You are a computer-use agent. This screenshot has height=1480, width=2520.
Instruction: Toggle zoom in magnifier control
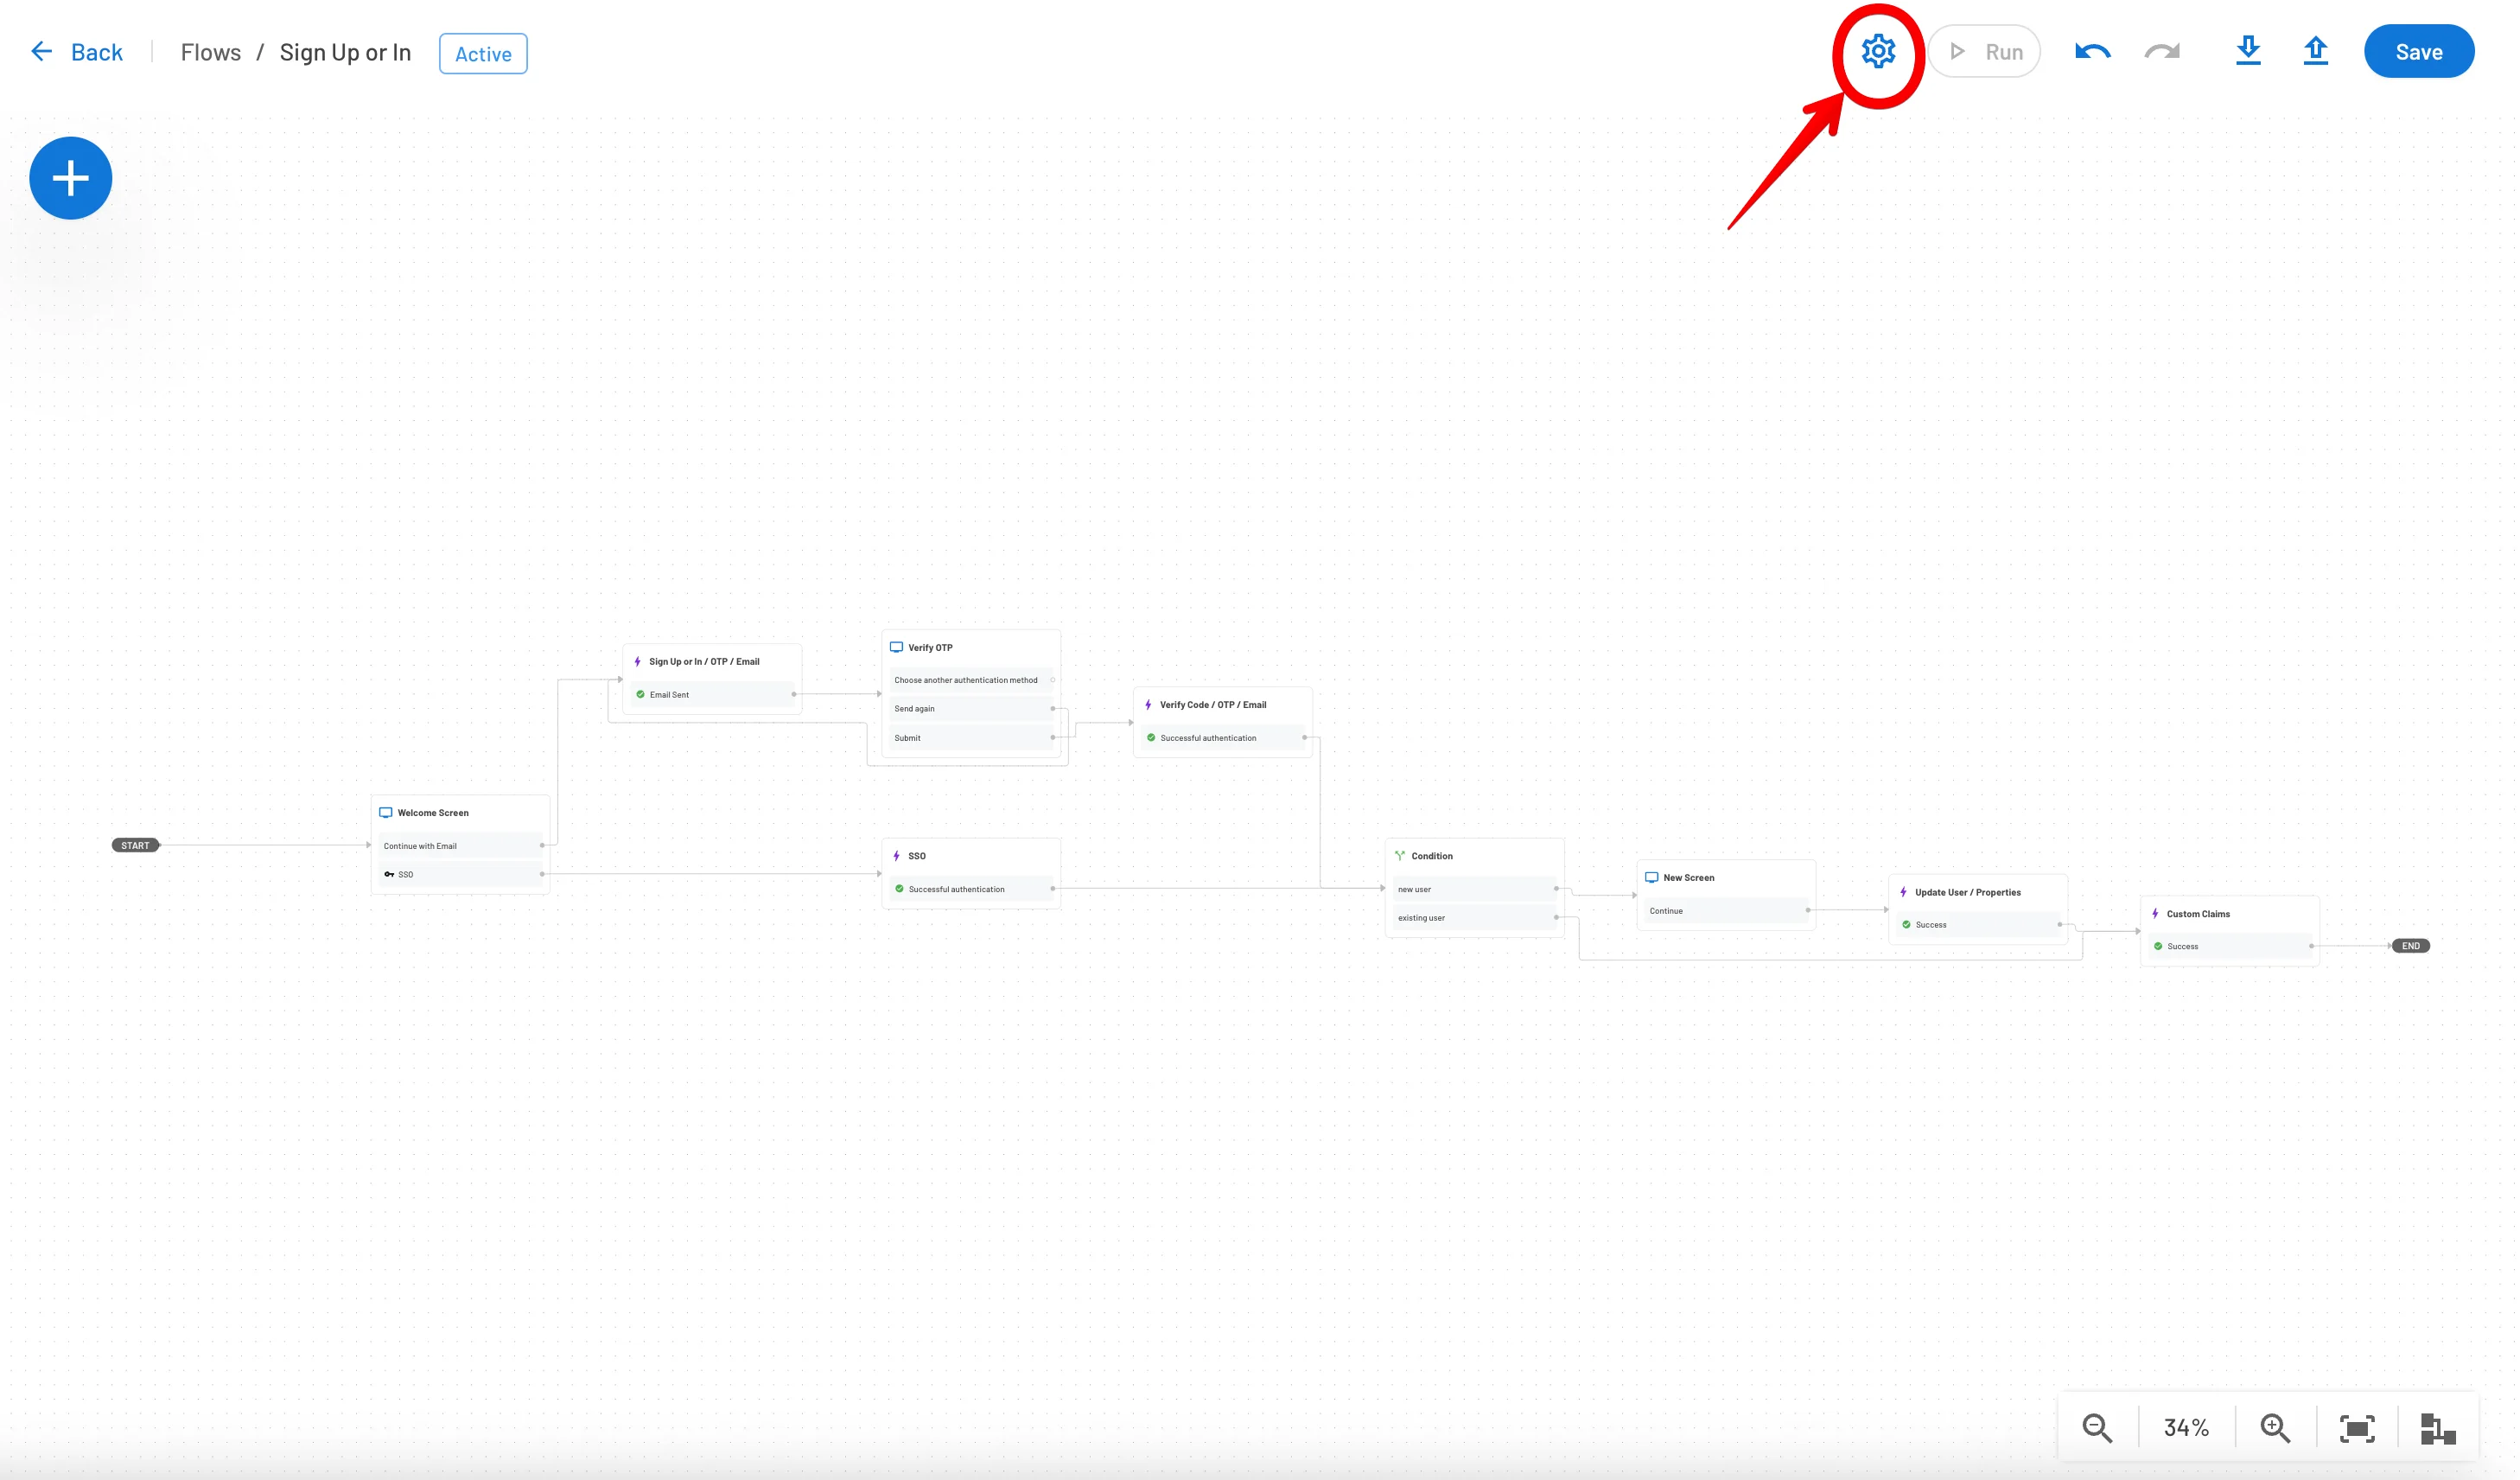coord(2277,1429)
